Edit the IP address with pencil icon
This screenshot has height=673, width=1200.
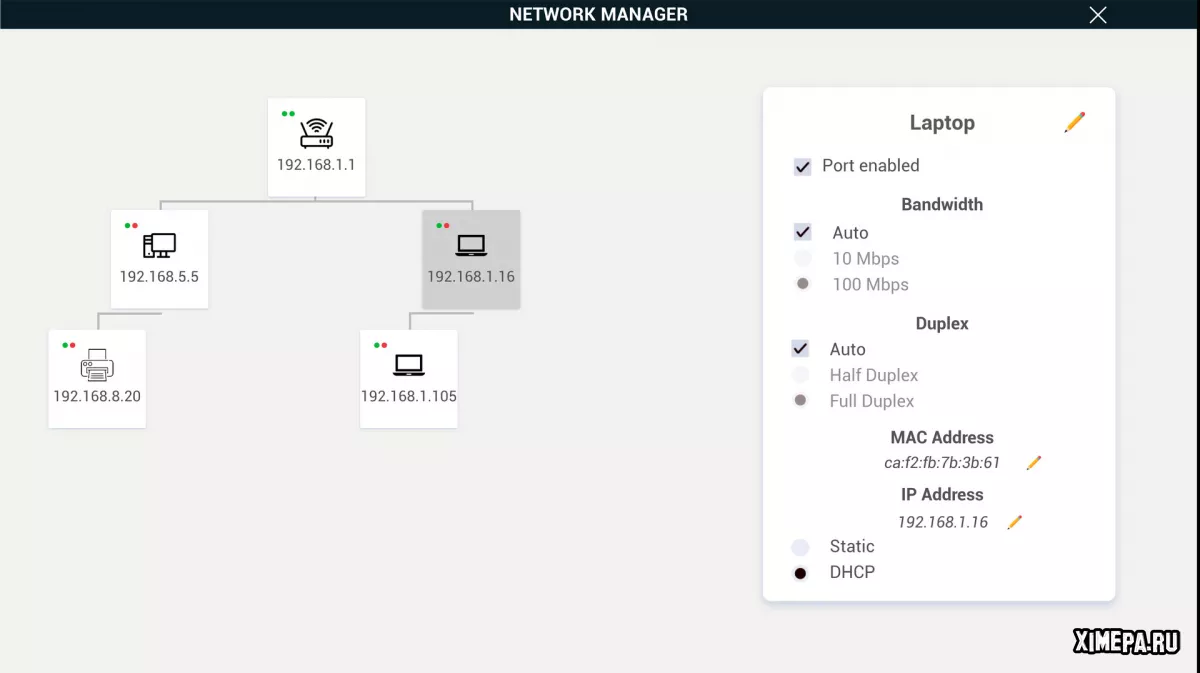pos(1015,522)
